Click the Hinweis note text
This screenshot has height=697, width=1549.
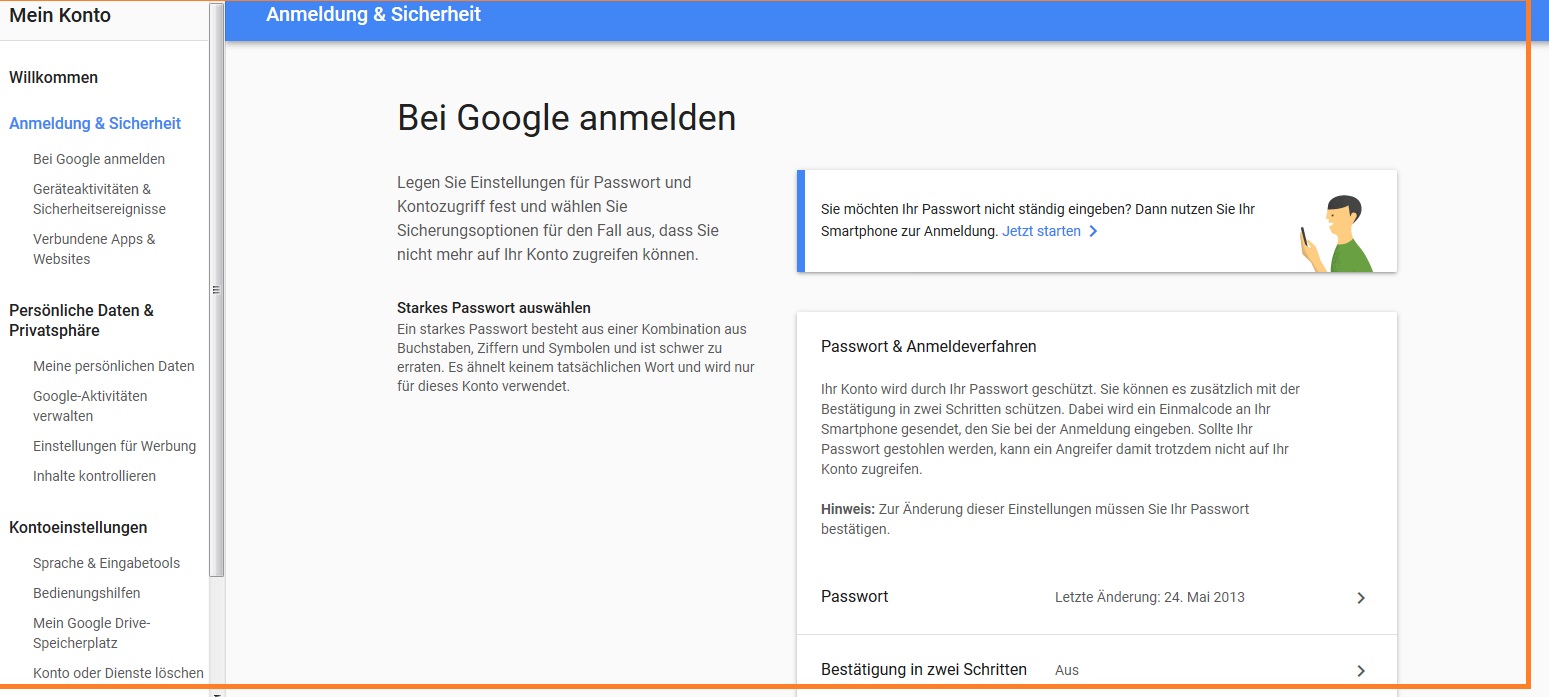1035,519
